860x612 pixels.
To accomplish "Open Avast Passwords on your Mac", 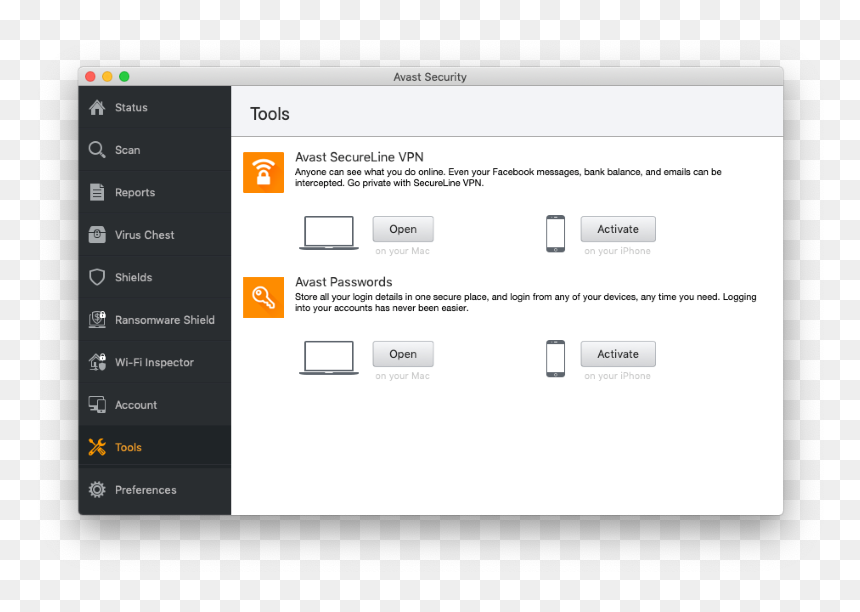I will pos(403,354).
